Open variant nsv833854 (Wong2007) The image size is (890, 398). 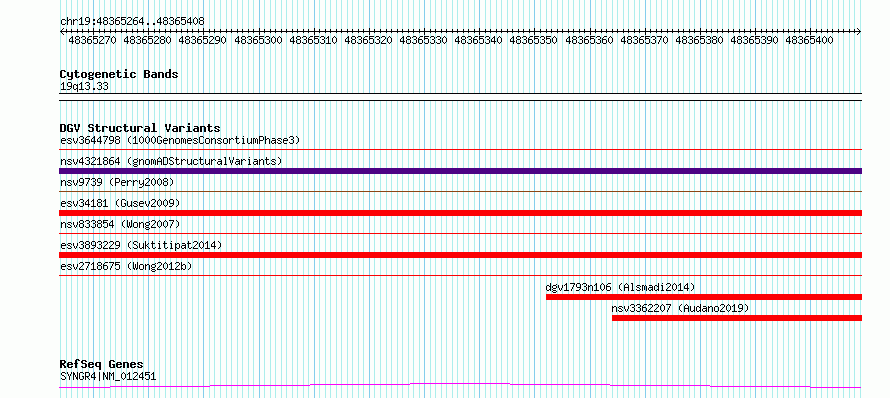[x=120, y=224]
